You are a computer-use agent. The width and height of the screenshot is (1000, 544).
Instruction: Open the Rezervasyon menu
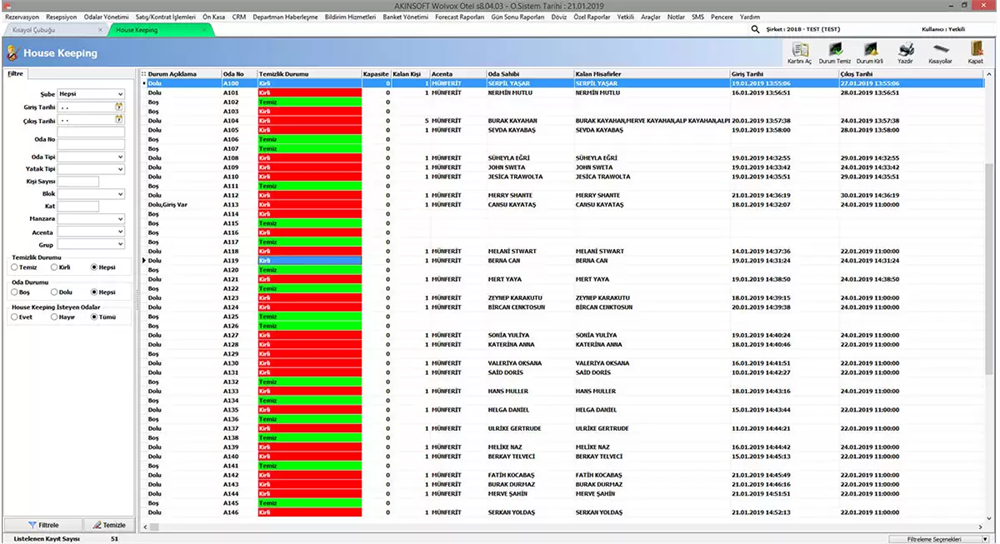coord(22,17)
